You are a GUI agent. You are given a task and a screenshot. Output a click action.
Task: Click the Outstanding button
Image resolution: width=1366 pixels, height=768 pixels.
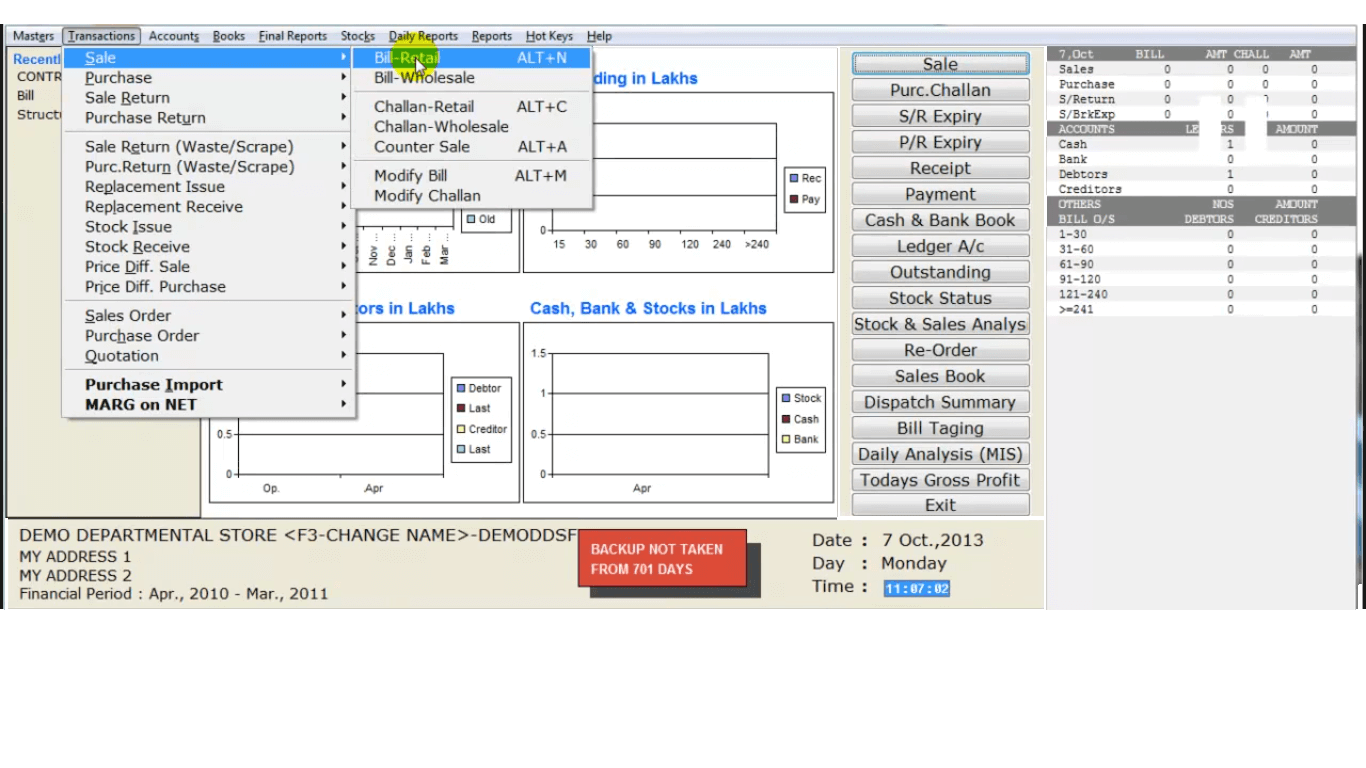(940, 272)
